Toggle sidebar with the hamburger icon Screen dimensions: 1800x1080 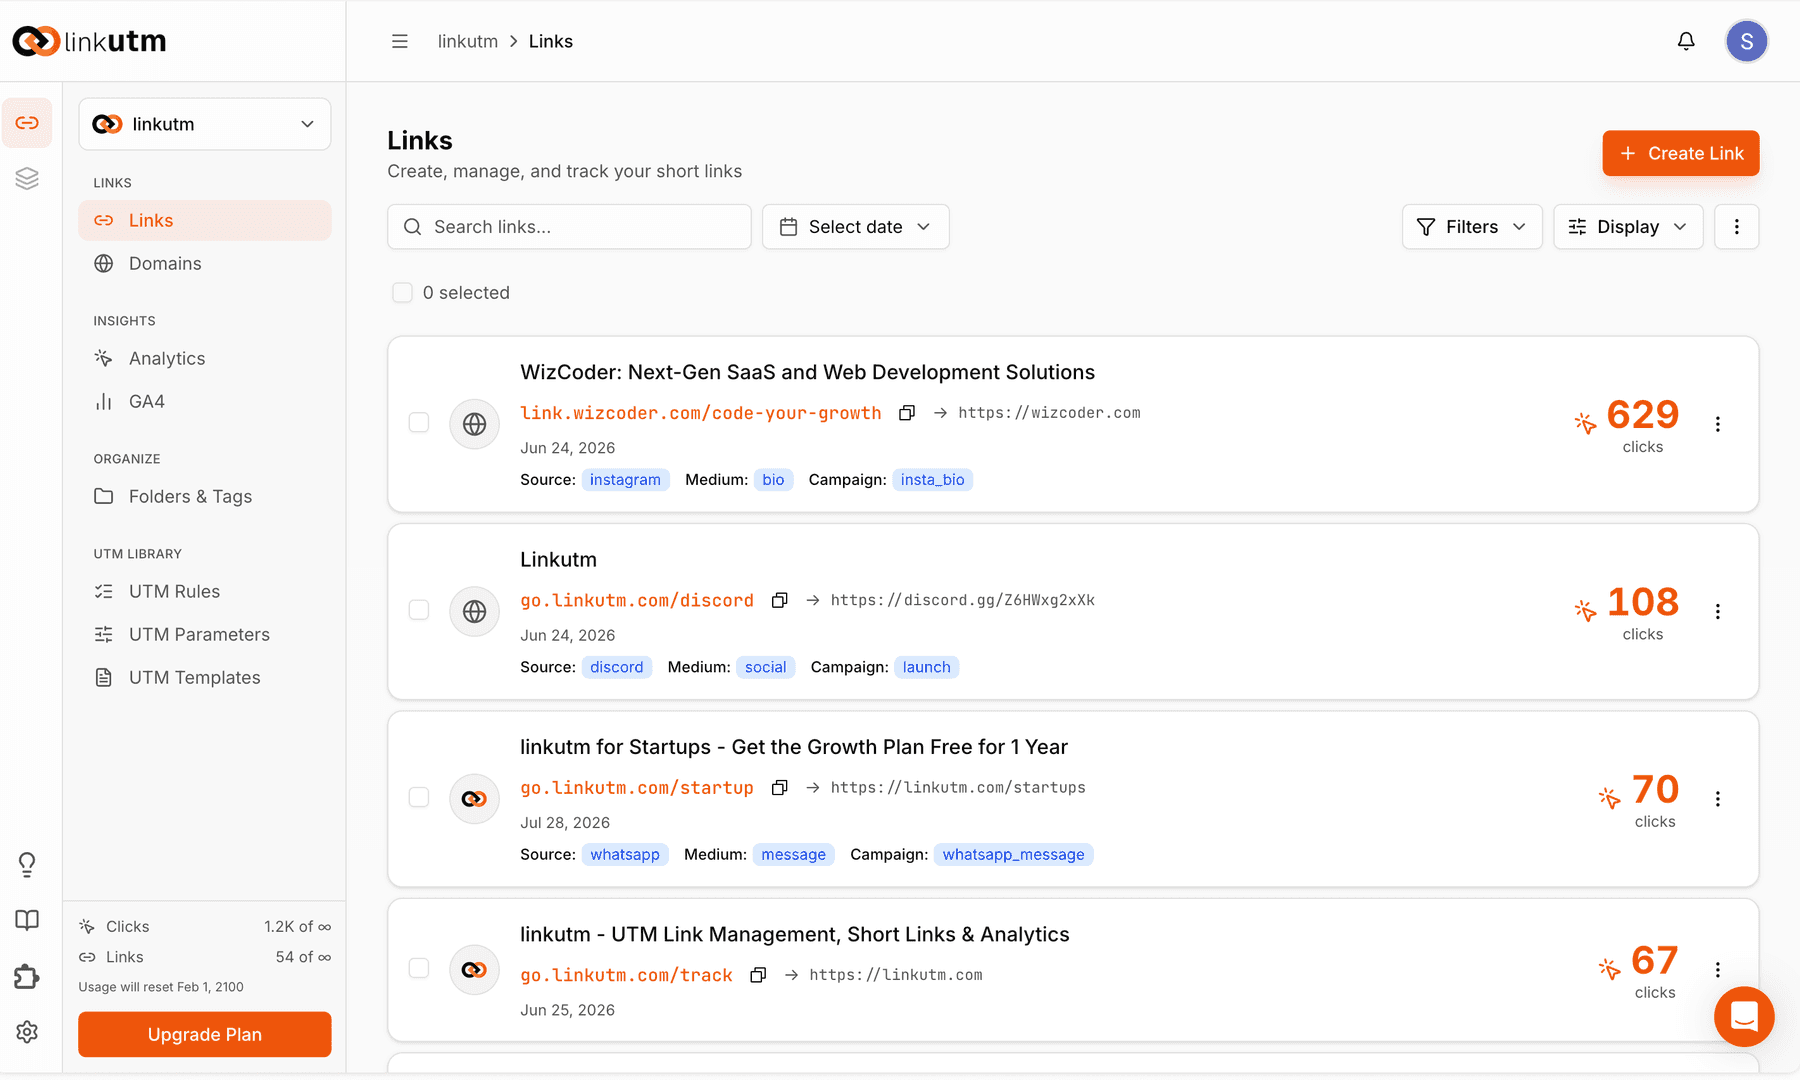[x=400, y=41]
